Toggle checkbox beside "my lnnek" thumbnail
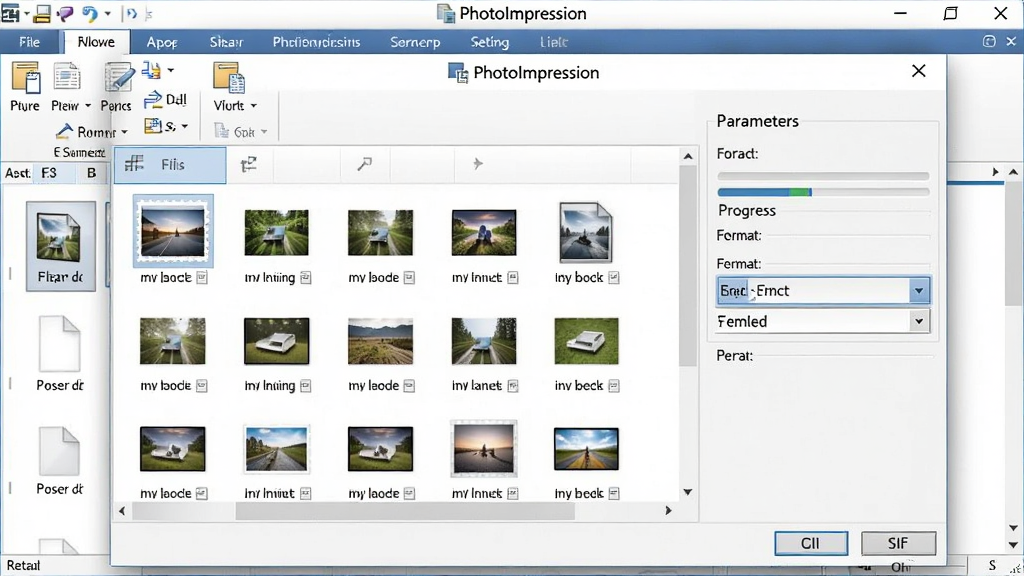Image resolution: width=1024 pixels, height=576 pixels. coord(513,494)
